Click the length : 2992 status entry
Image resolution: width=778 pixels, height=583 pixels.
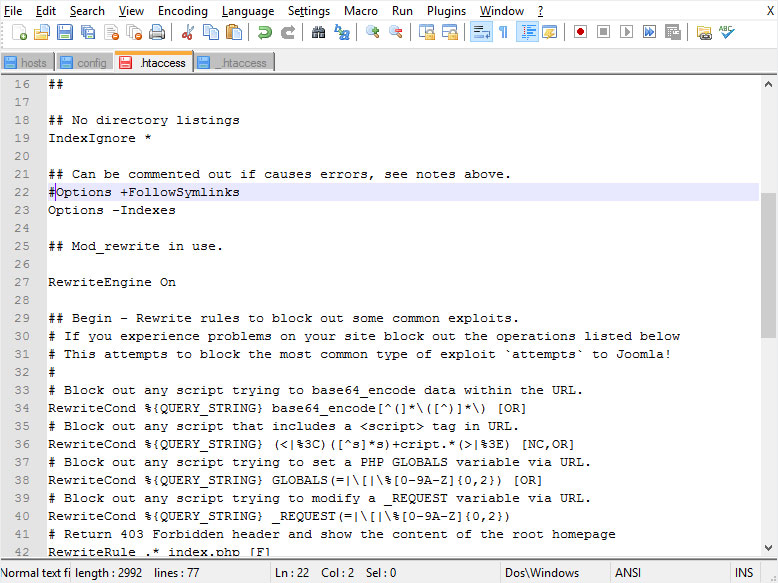[109, 573]
